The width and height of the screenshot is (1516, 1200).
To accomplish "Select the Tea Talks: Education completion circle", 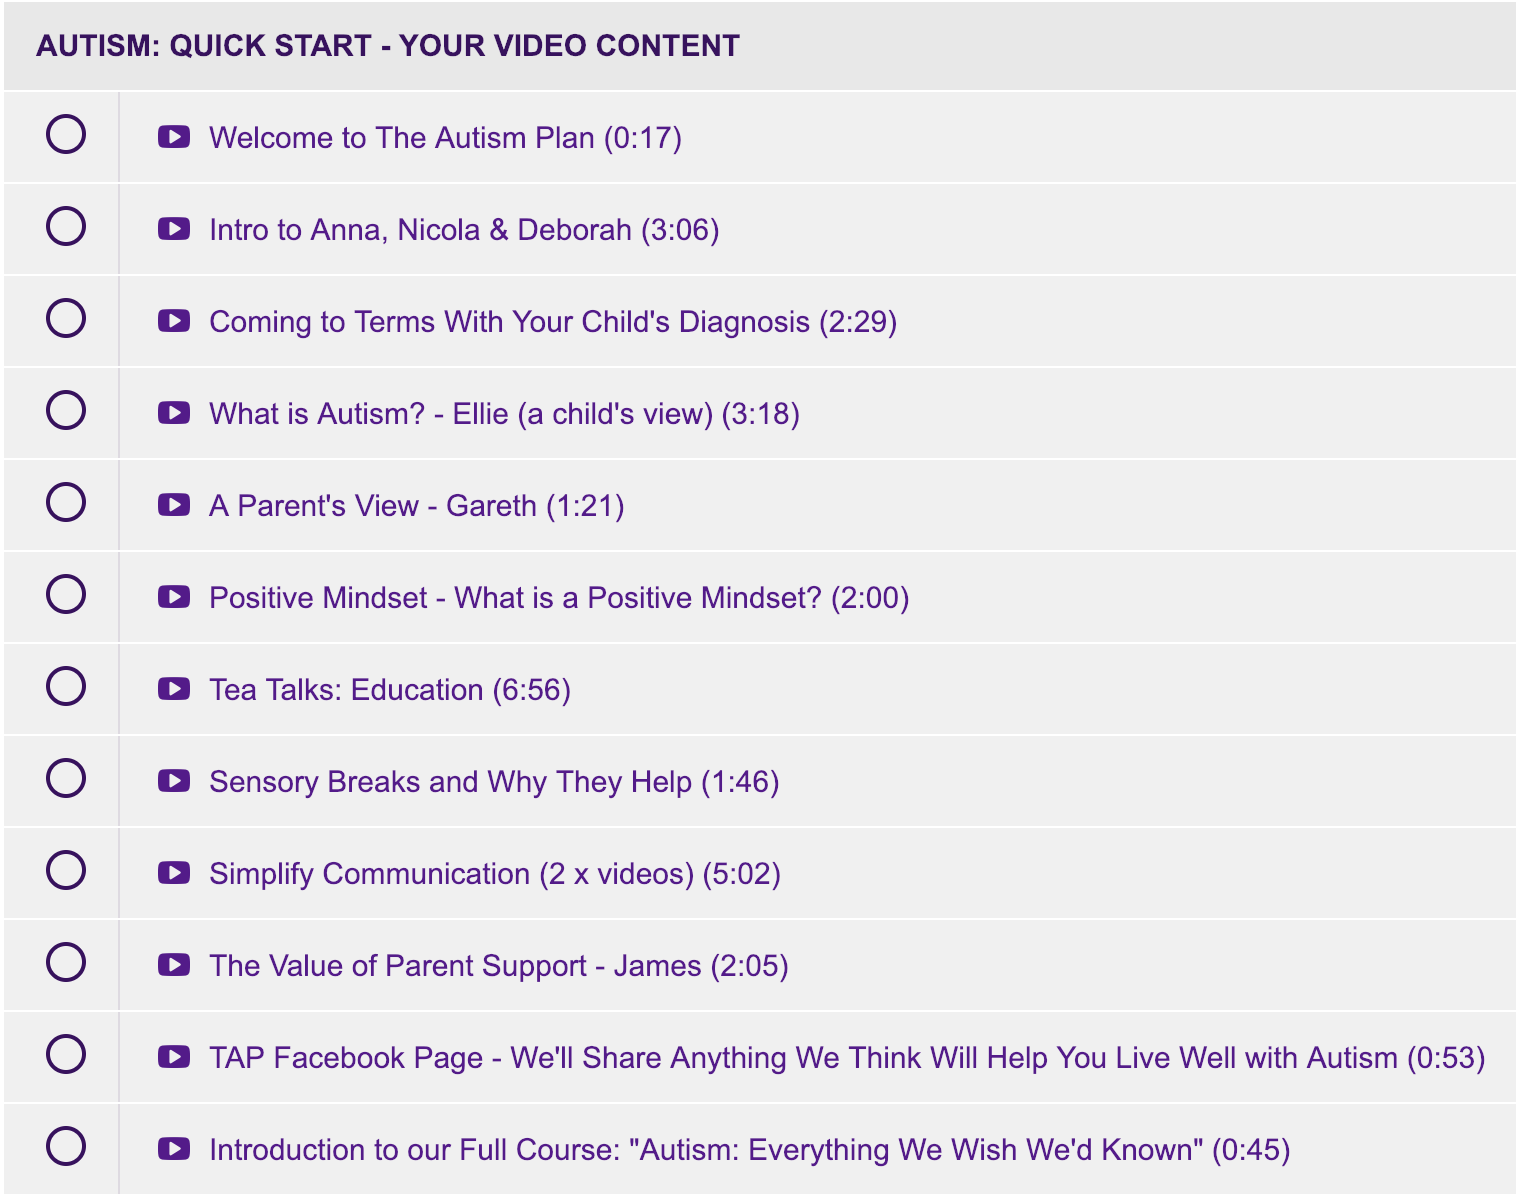I will point(66,686).
